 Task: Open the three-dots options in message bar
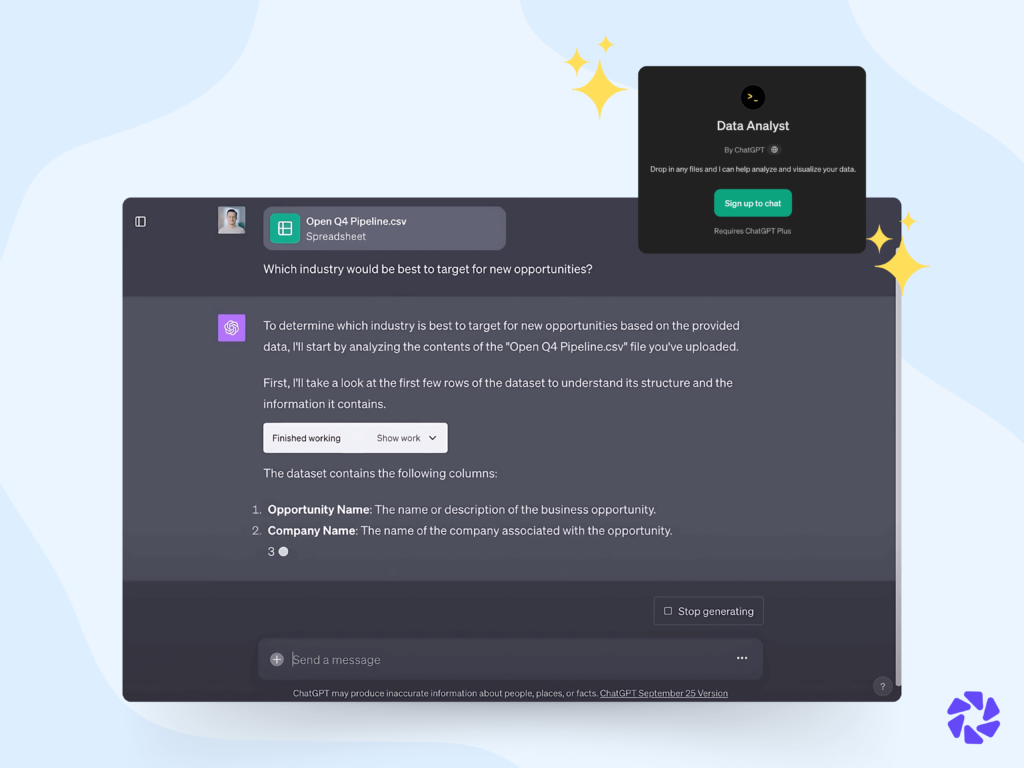(742, 658)
